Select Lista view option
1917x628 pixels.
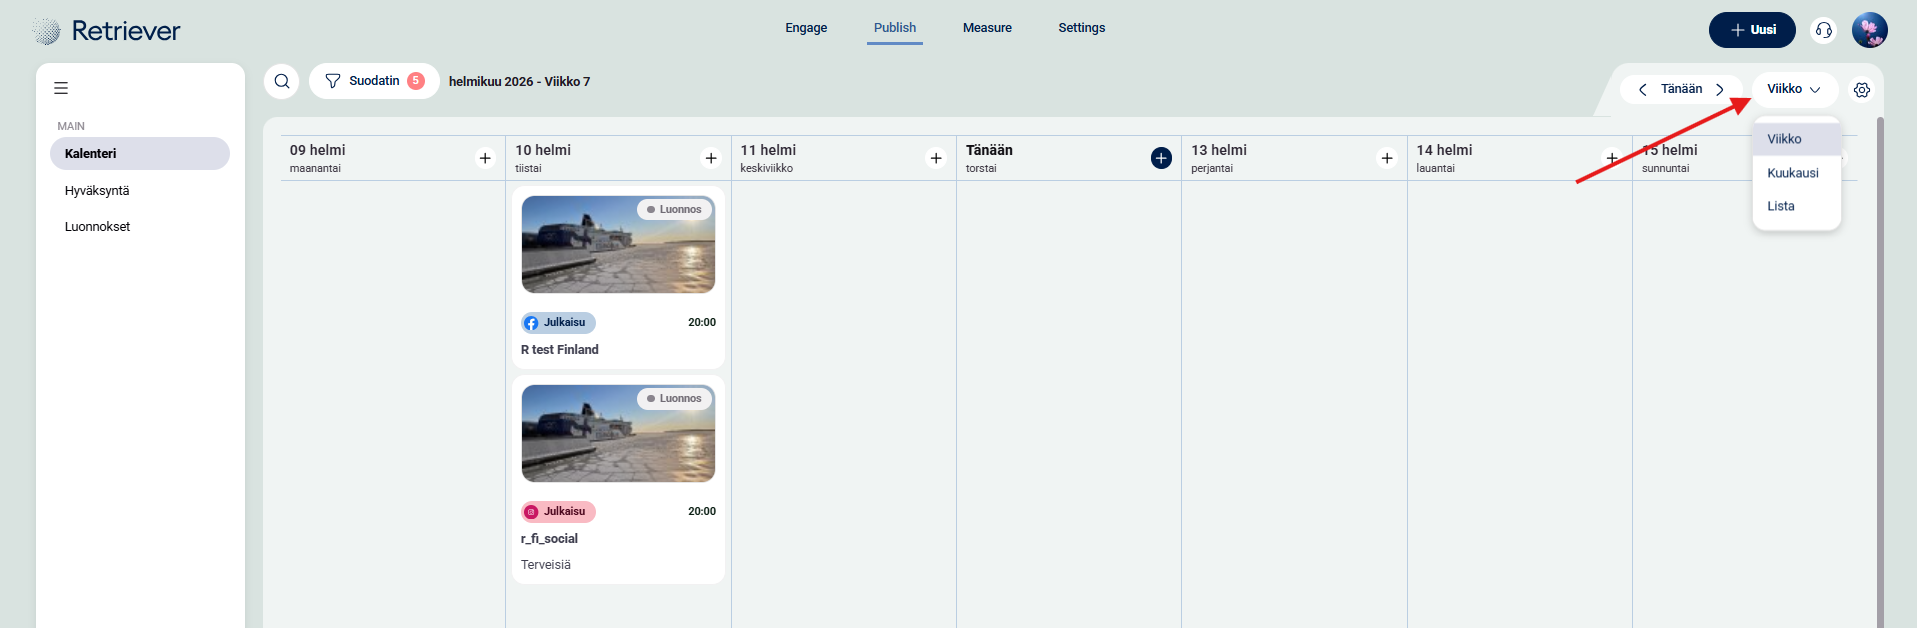tap(1797, 206)
